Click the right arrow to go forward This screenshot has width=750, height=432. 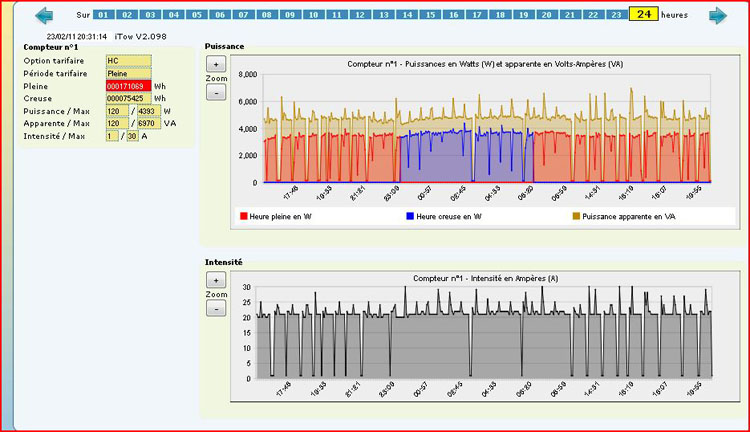[x=718, y=16]
